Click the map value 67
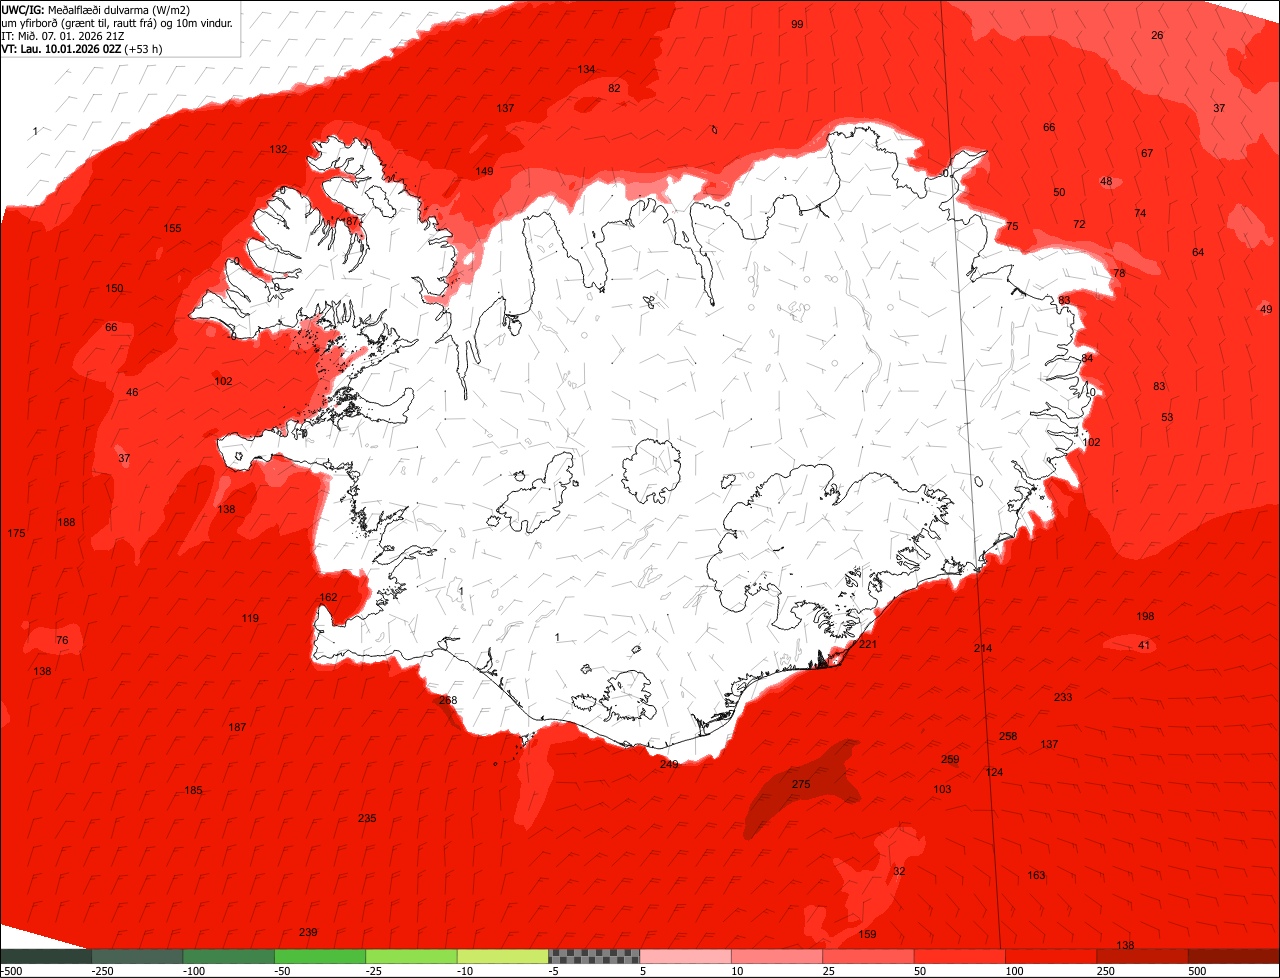The width and height of the screenshot is (1280, 978). [1147, 153]
